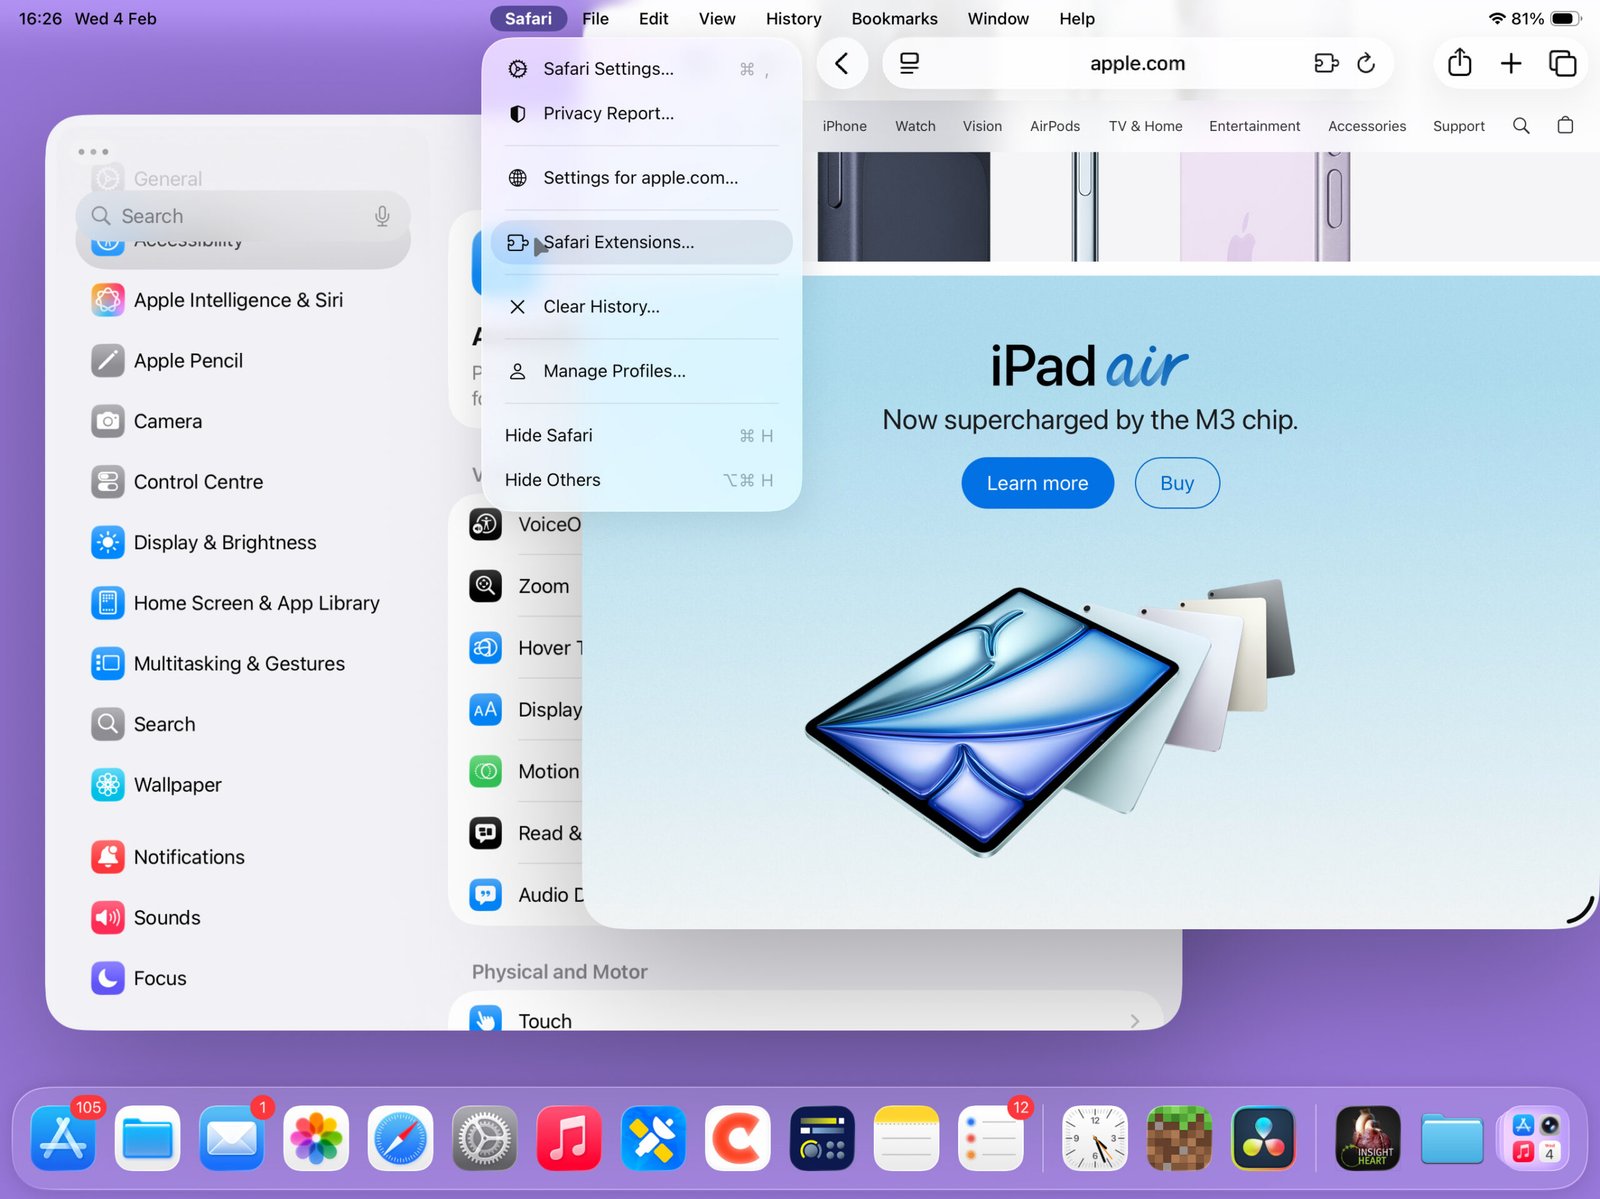This screenshot has width=1600, height=1199.
Task: Open the page menu icon in address bar
Action: coord(909,64)
